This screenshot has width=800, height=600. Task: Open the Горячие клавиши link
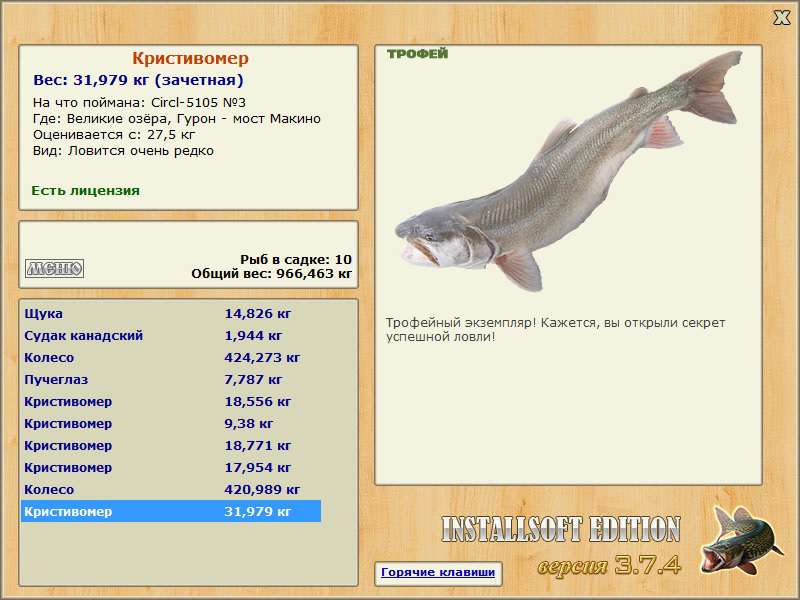click(437, 573)
